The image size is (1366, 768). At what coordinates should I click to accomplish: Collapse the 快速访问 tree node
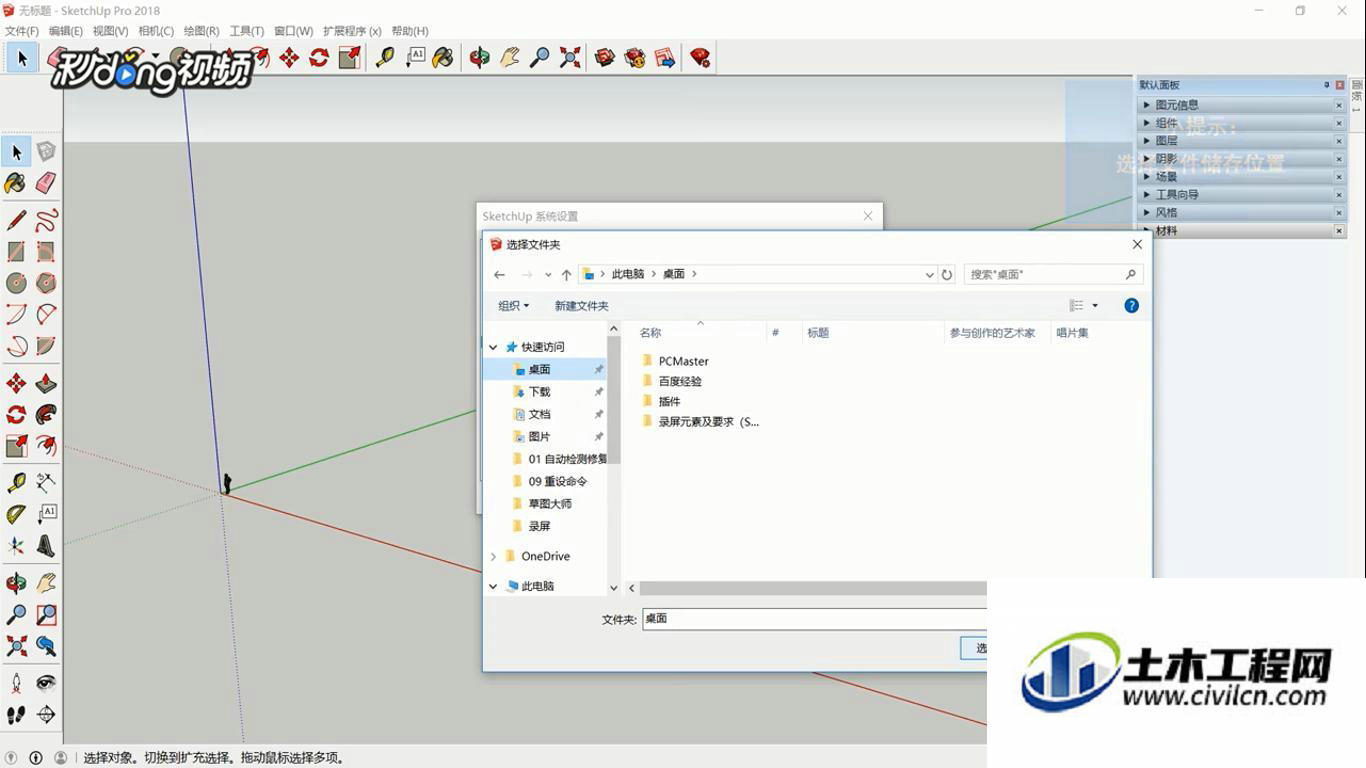click(493, 347)
